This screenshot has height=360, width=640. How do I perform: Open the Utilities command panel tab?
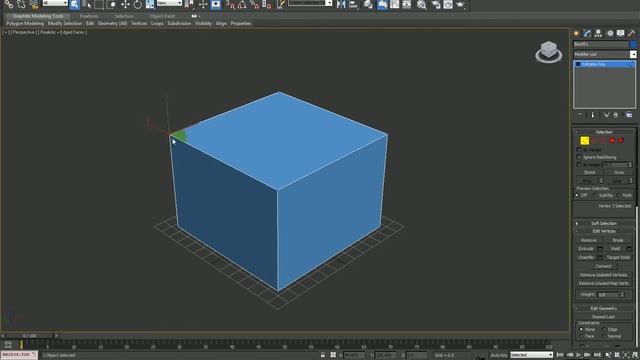click(x=631, y=33)
